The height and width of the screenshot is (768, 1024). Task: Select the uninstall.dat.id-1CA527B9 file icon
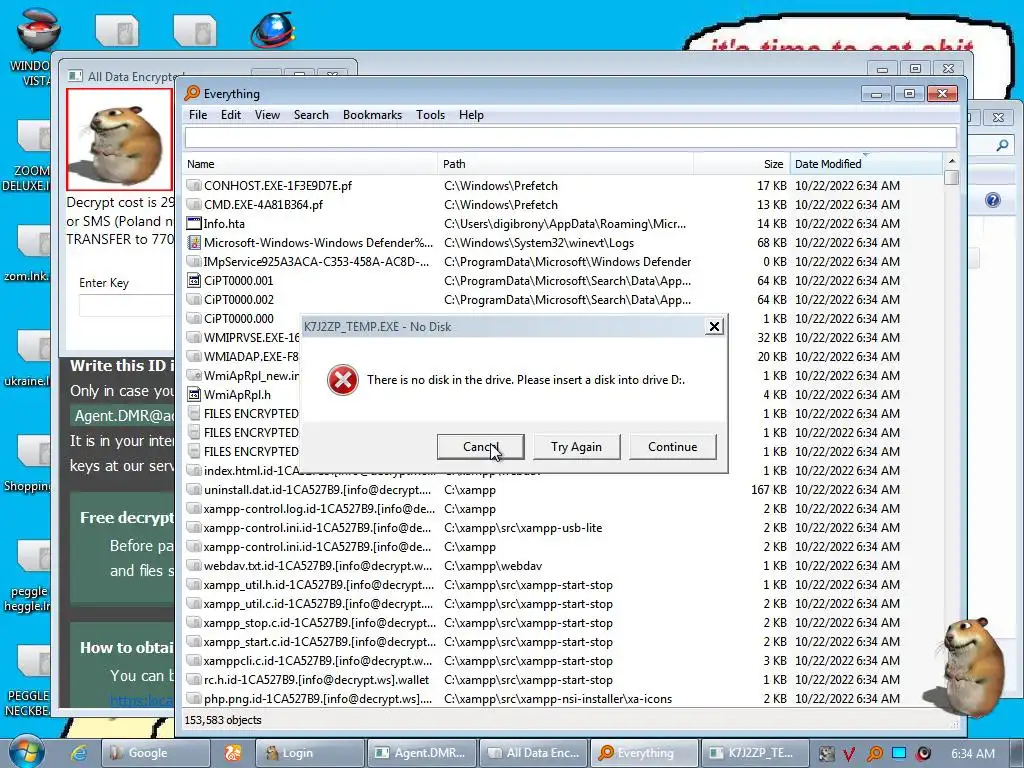pos(193,489)
